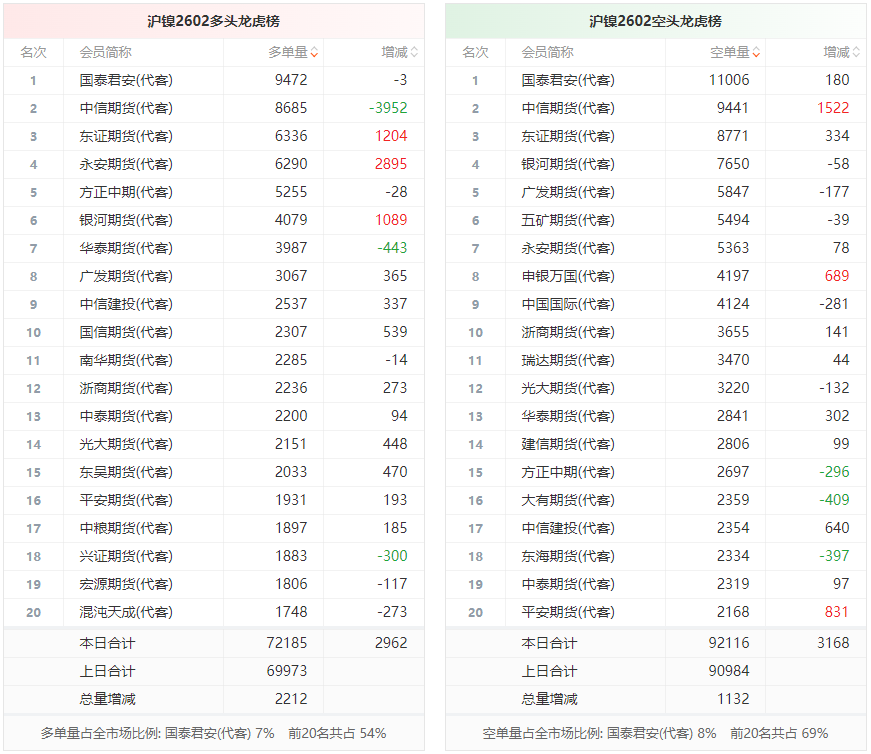Viewport: 871px width, 754px height.
Task: Click long volume value 9472
Action: 291,80
